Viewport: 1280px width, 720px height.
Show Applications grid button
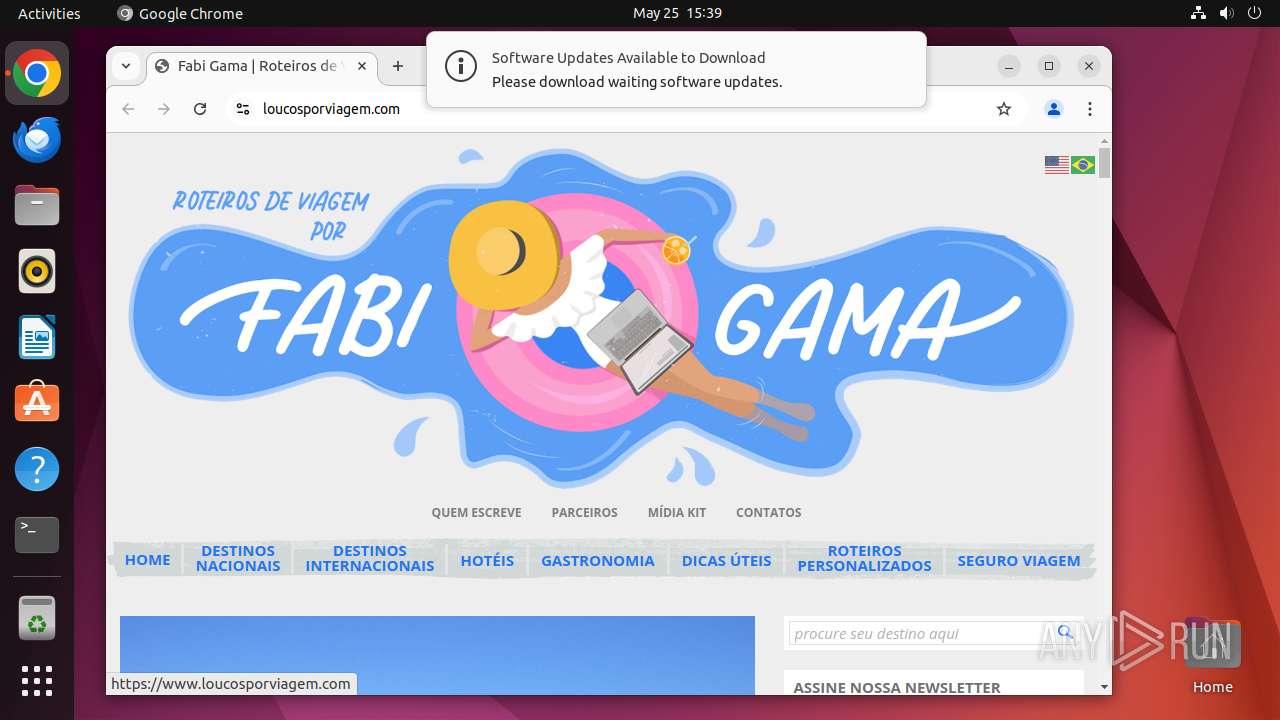pos(37,681)
